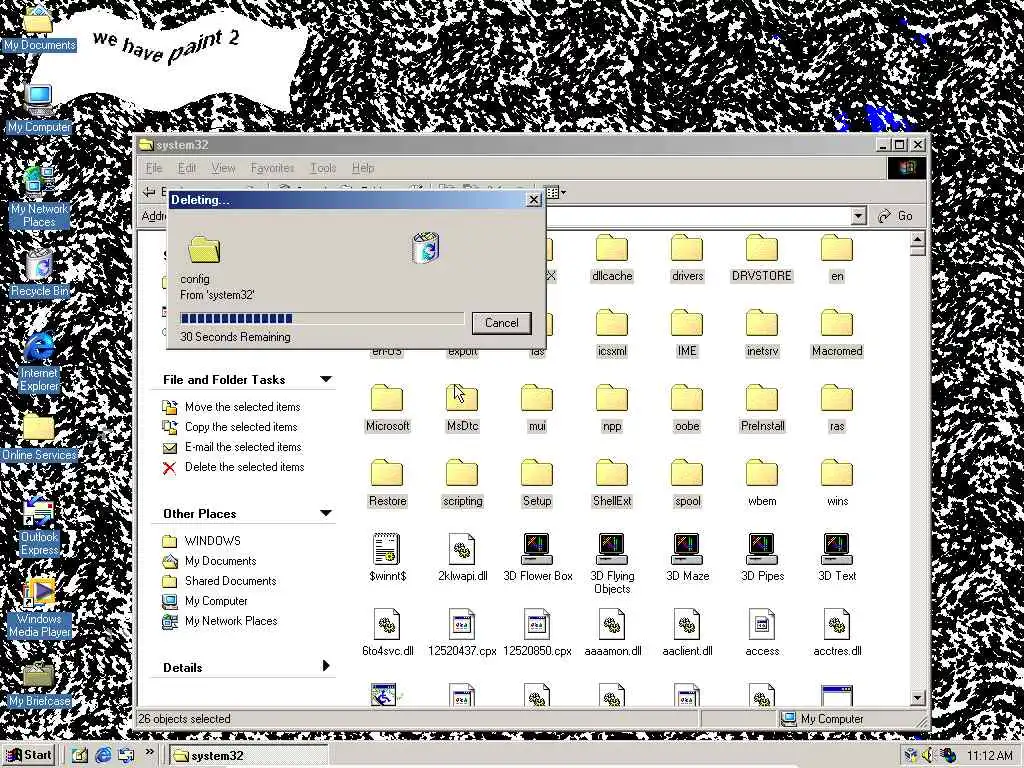Expand Quick Launch overflow chevron
Screen dimensions: 1024x768
150,752
